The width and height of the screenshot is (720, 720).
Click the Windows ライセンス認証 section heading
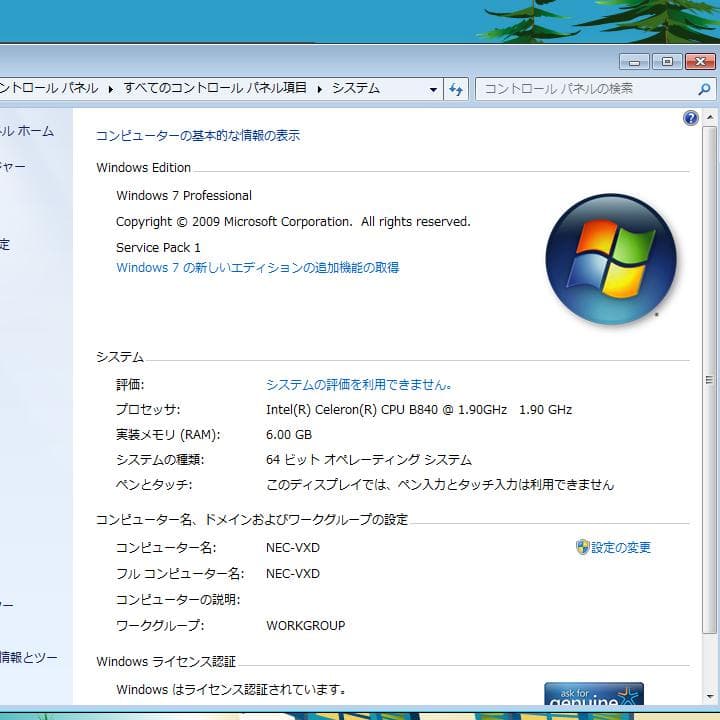click(x=166, y=662)
